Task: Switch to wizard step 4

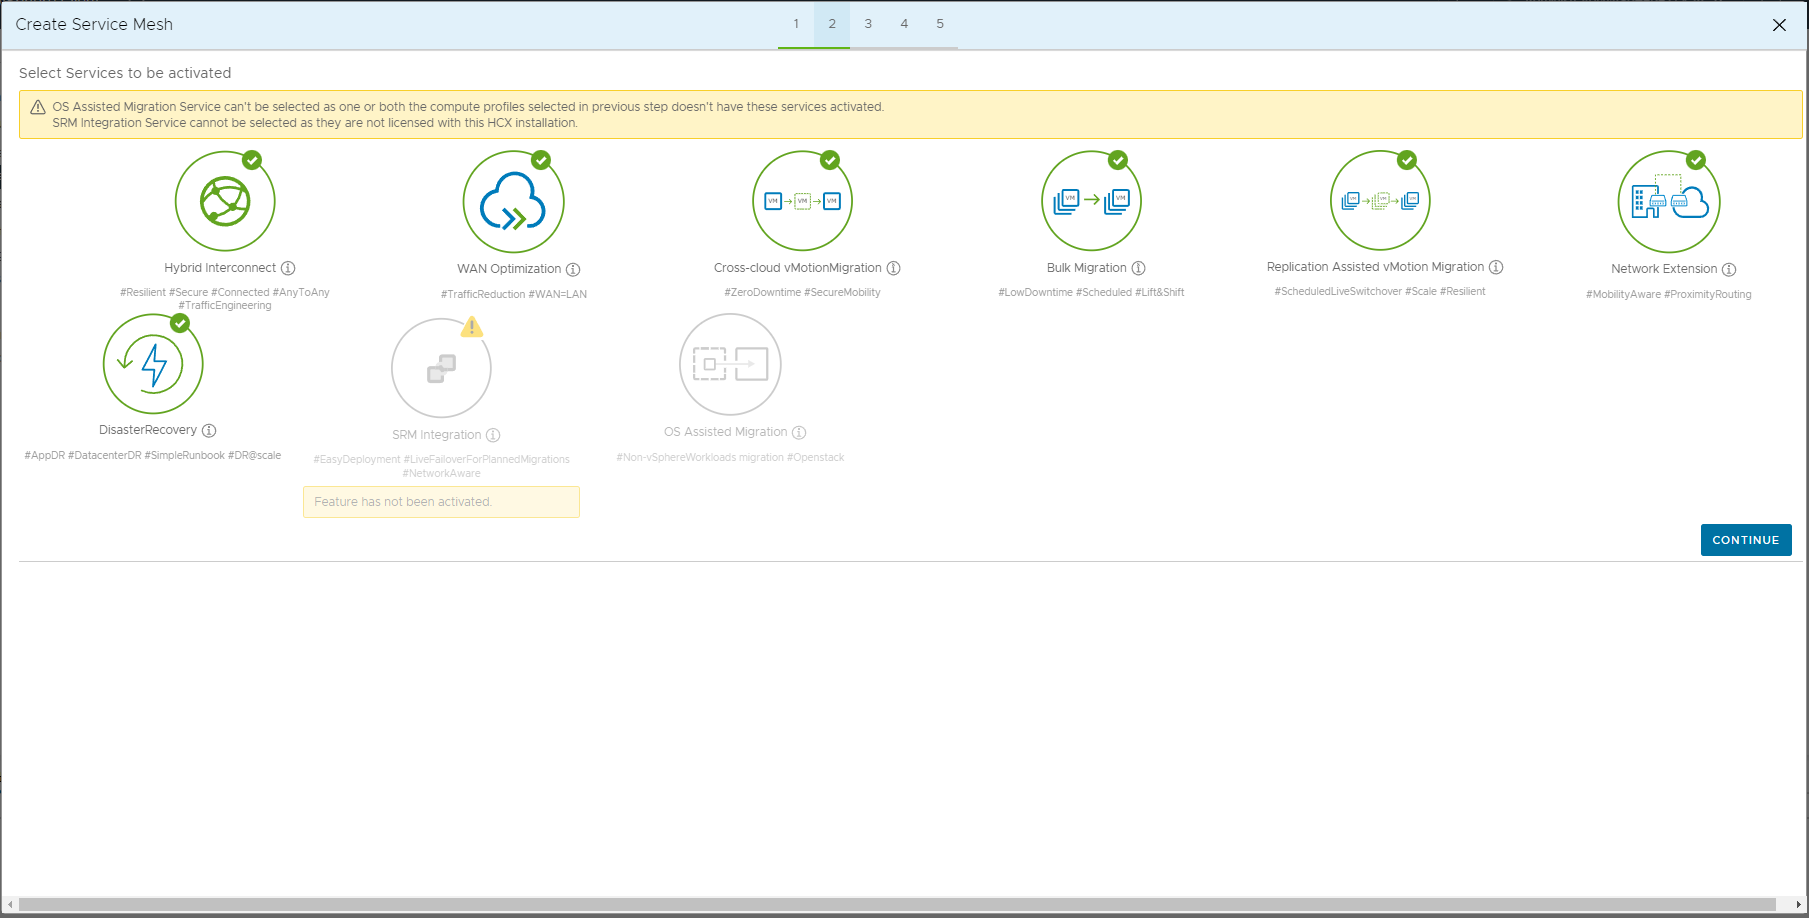Action: 904,24
